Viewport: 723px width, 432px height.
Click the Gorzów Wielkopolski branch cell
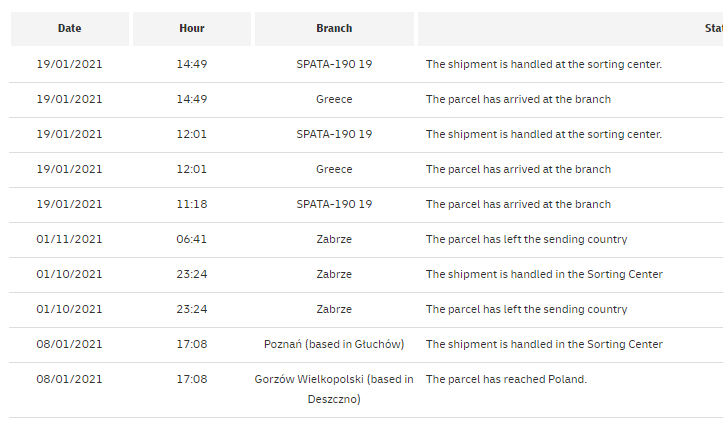pyautogui.click(x=334, y=389)
